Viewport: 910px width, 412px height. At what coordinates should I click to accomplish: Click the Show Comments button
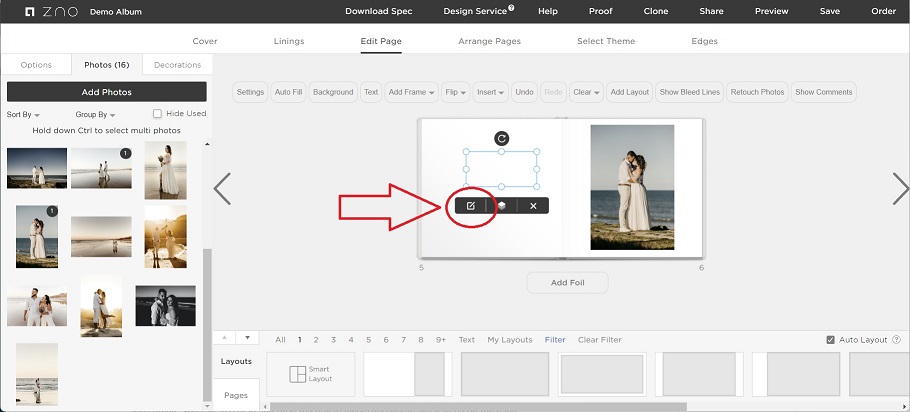(x=824, y=92)
